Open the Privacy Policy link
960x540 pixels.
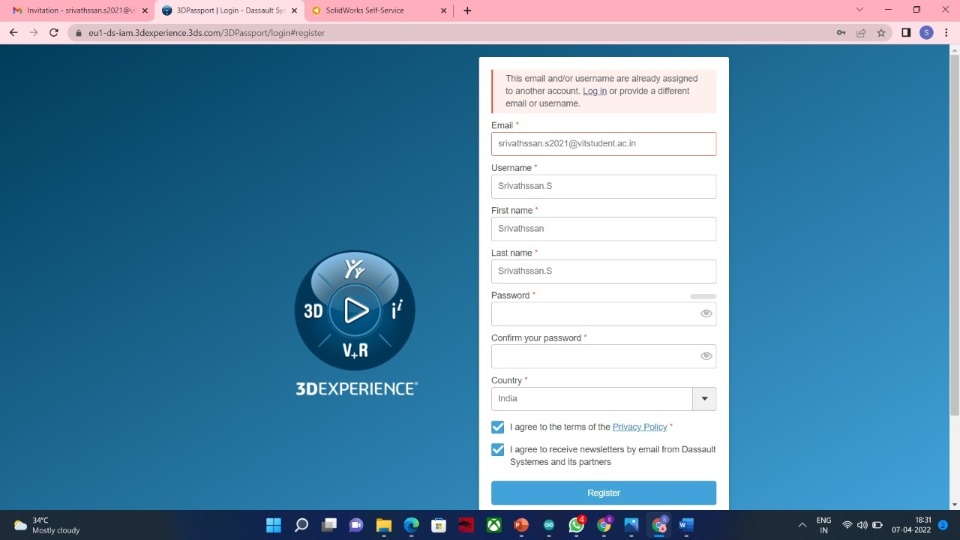click(639, 427)
